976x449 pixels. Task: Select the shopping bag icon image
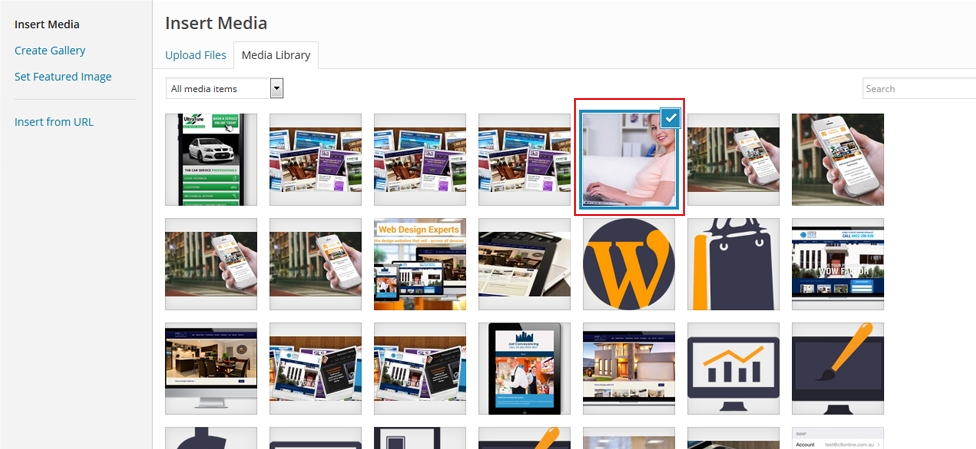[733, 264]
